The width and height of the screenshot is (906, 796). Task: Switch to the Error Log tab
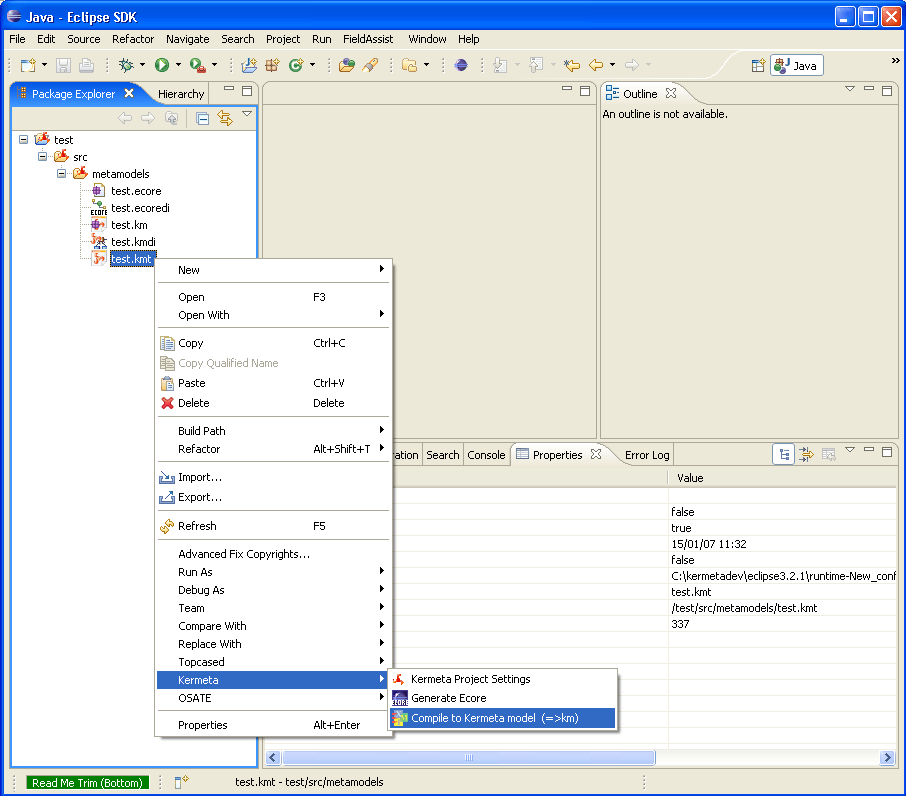click(x=647, y=455)
